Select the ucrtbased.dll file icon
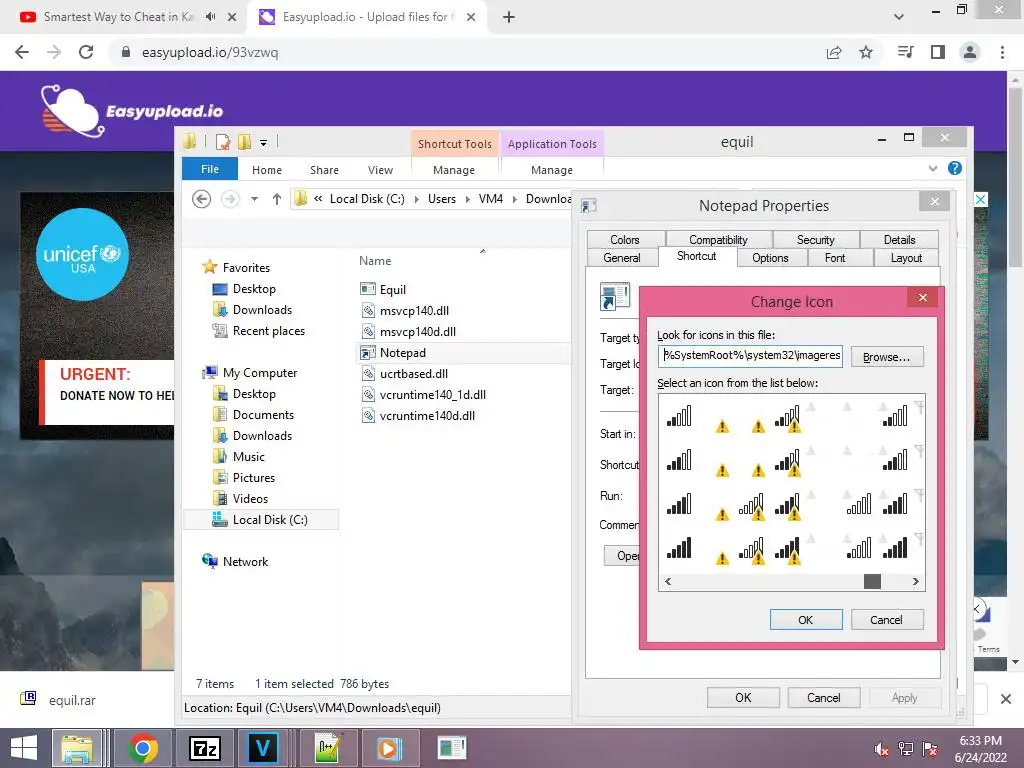1024x768 pixels. pos(368,374)
